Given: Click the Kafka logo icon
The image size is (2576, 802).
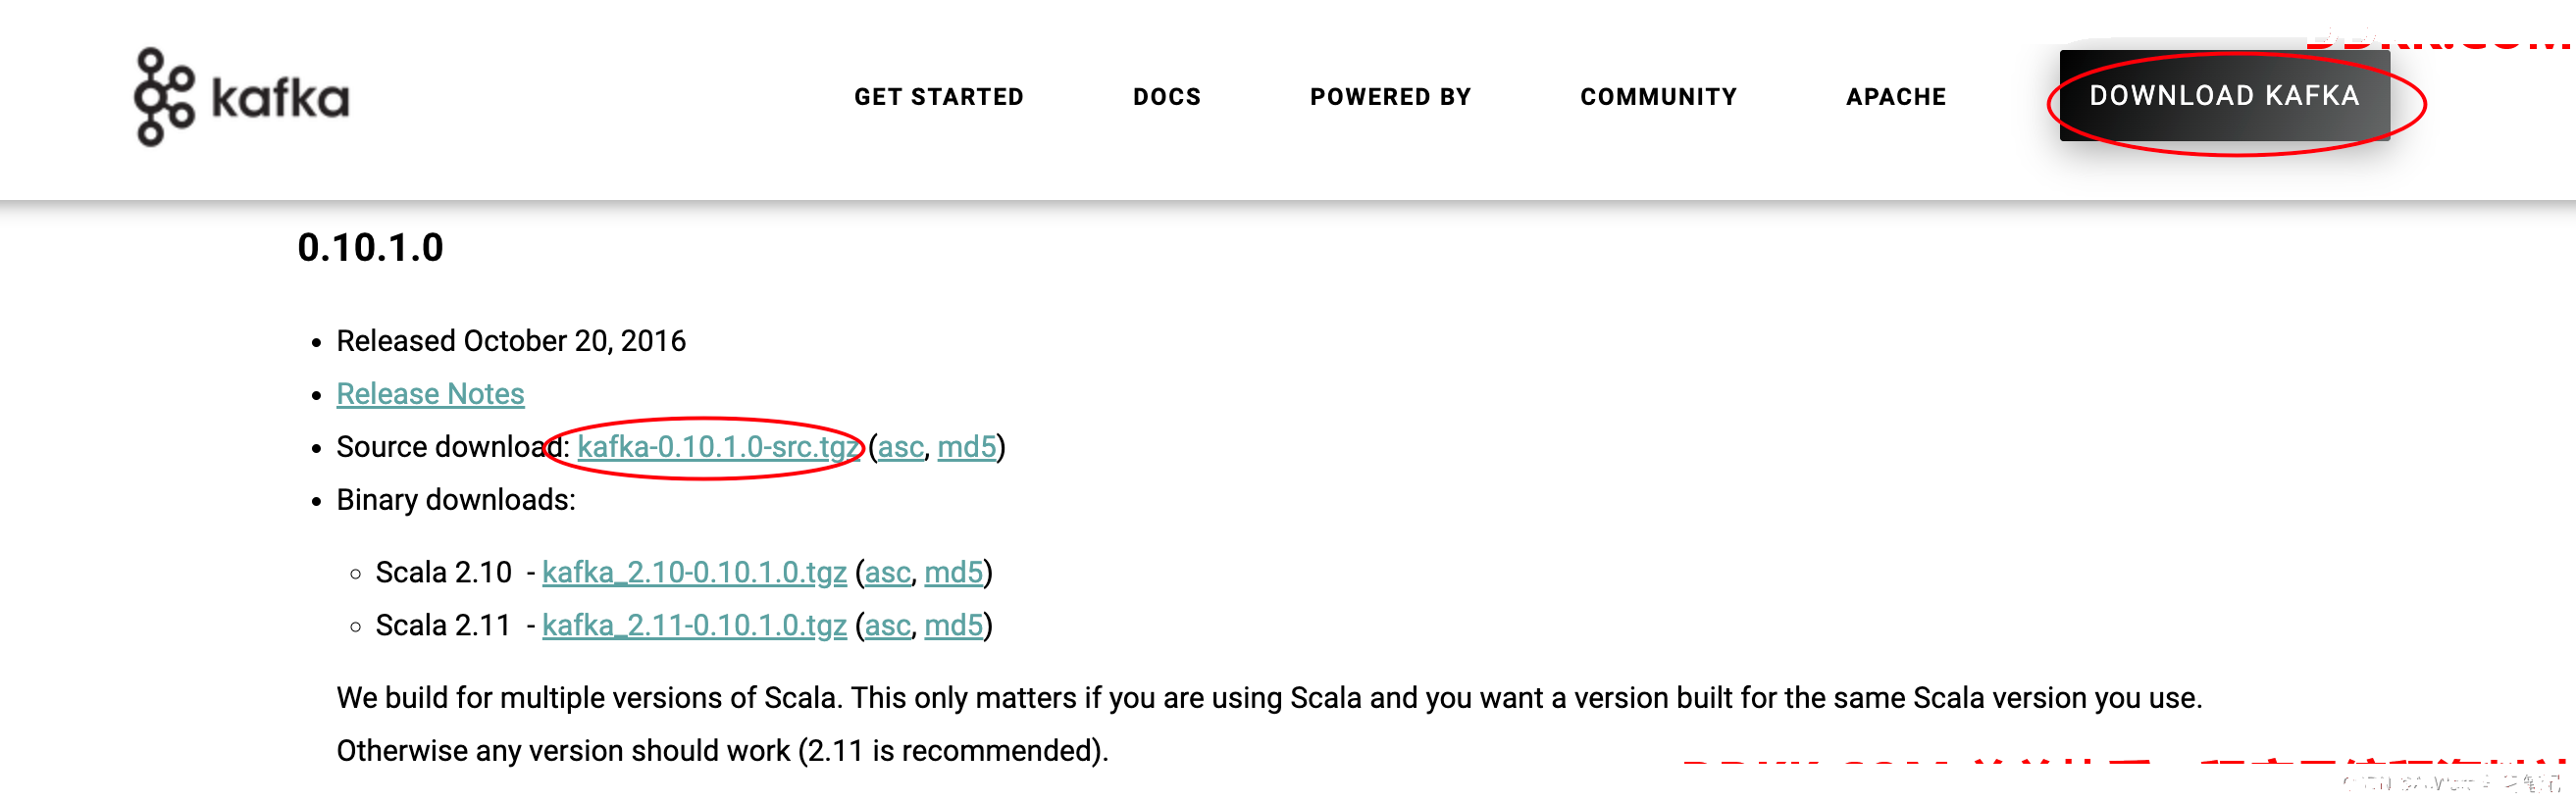Looking at the screenshot, I should 164,97.
